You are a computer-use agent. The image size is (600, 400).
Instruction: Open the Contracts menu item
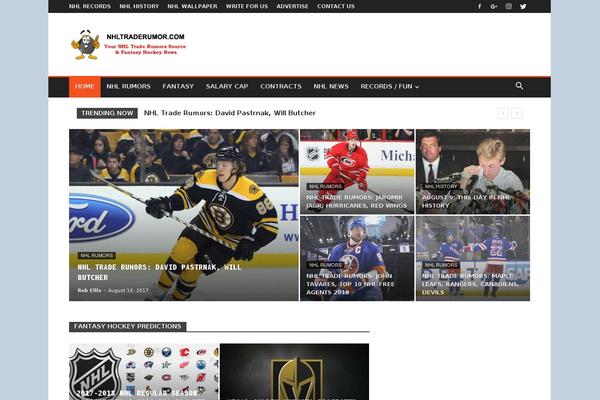(281, 87)
